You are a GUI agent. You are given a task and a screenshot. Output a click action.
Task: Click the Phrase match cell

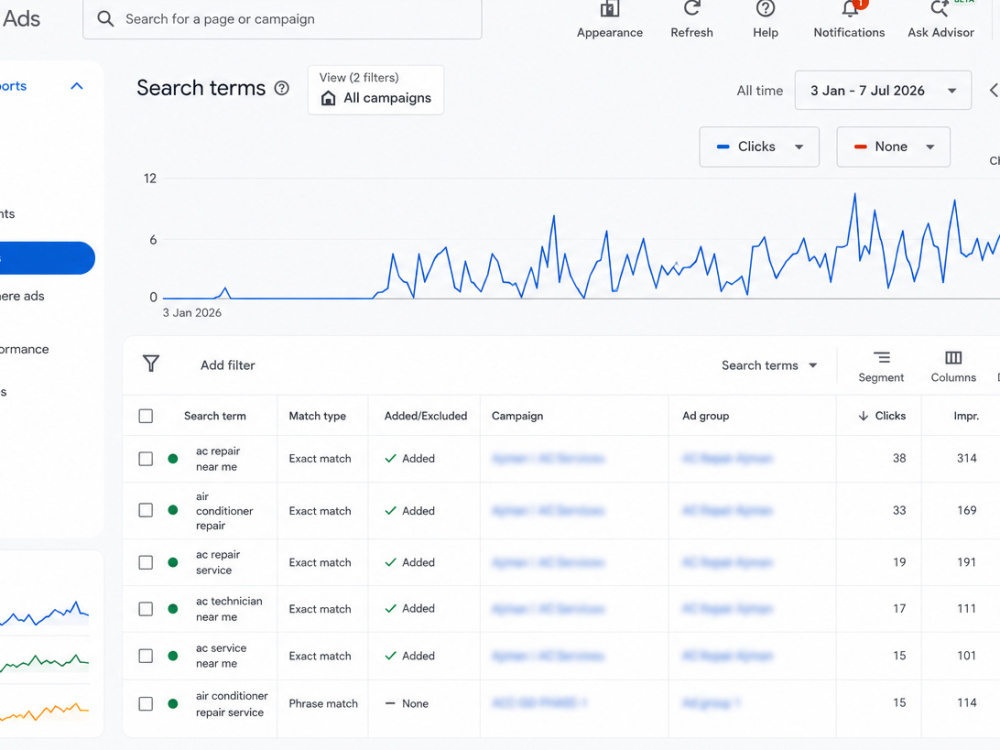323,703
